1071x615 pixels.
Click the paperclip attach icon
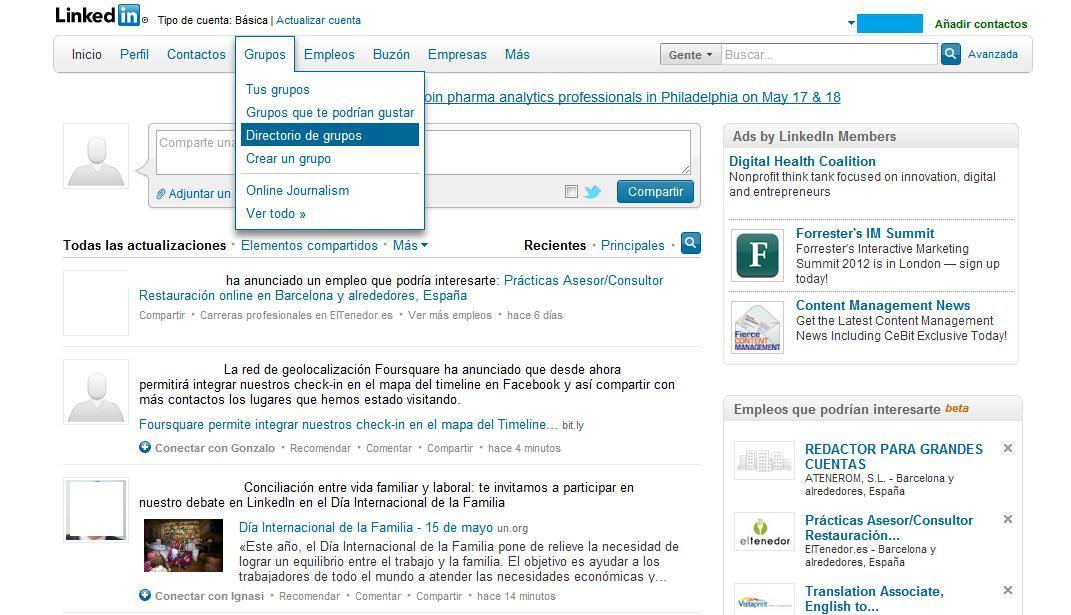161,194
